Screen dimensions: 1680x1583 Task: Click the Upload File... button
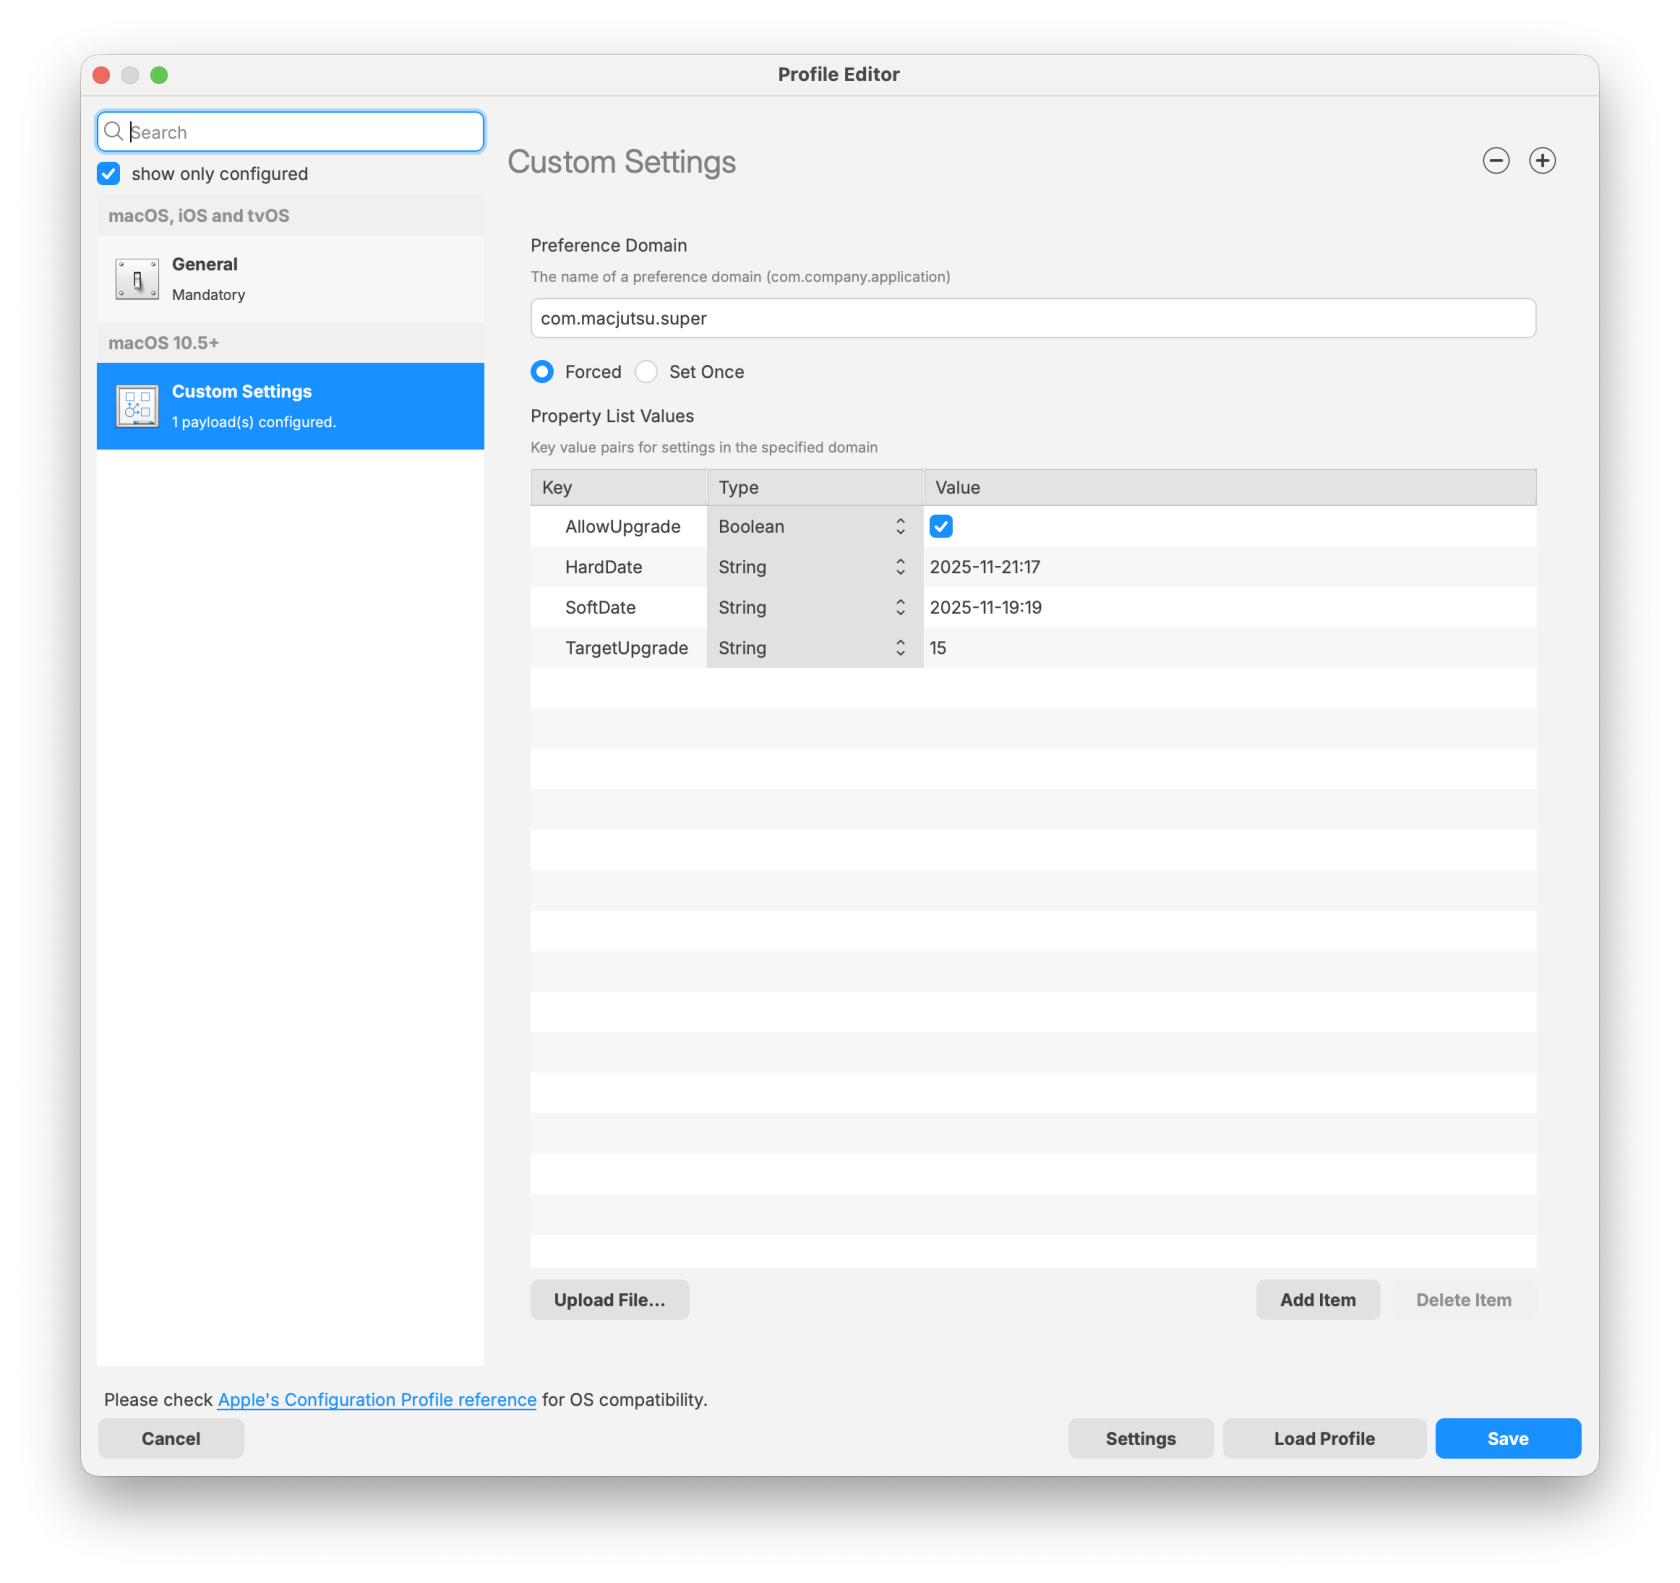coord(609,1300)
